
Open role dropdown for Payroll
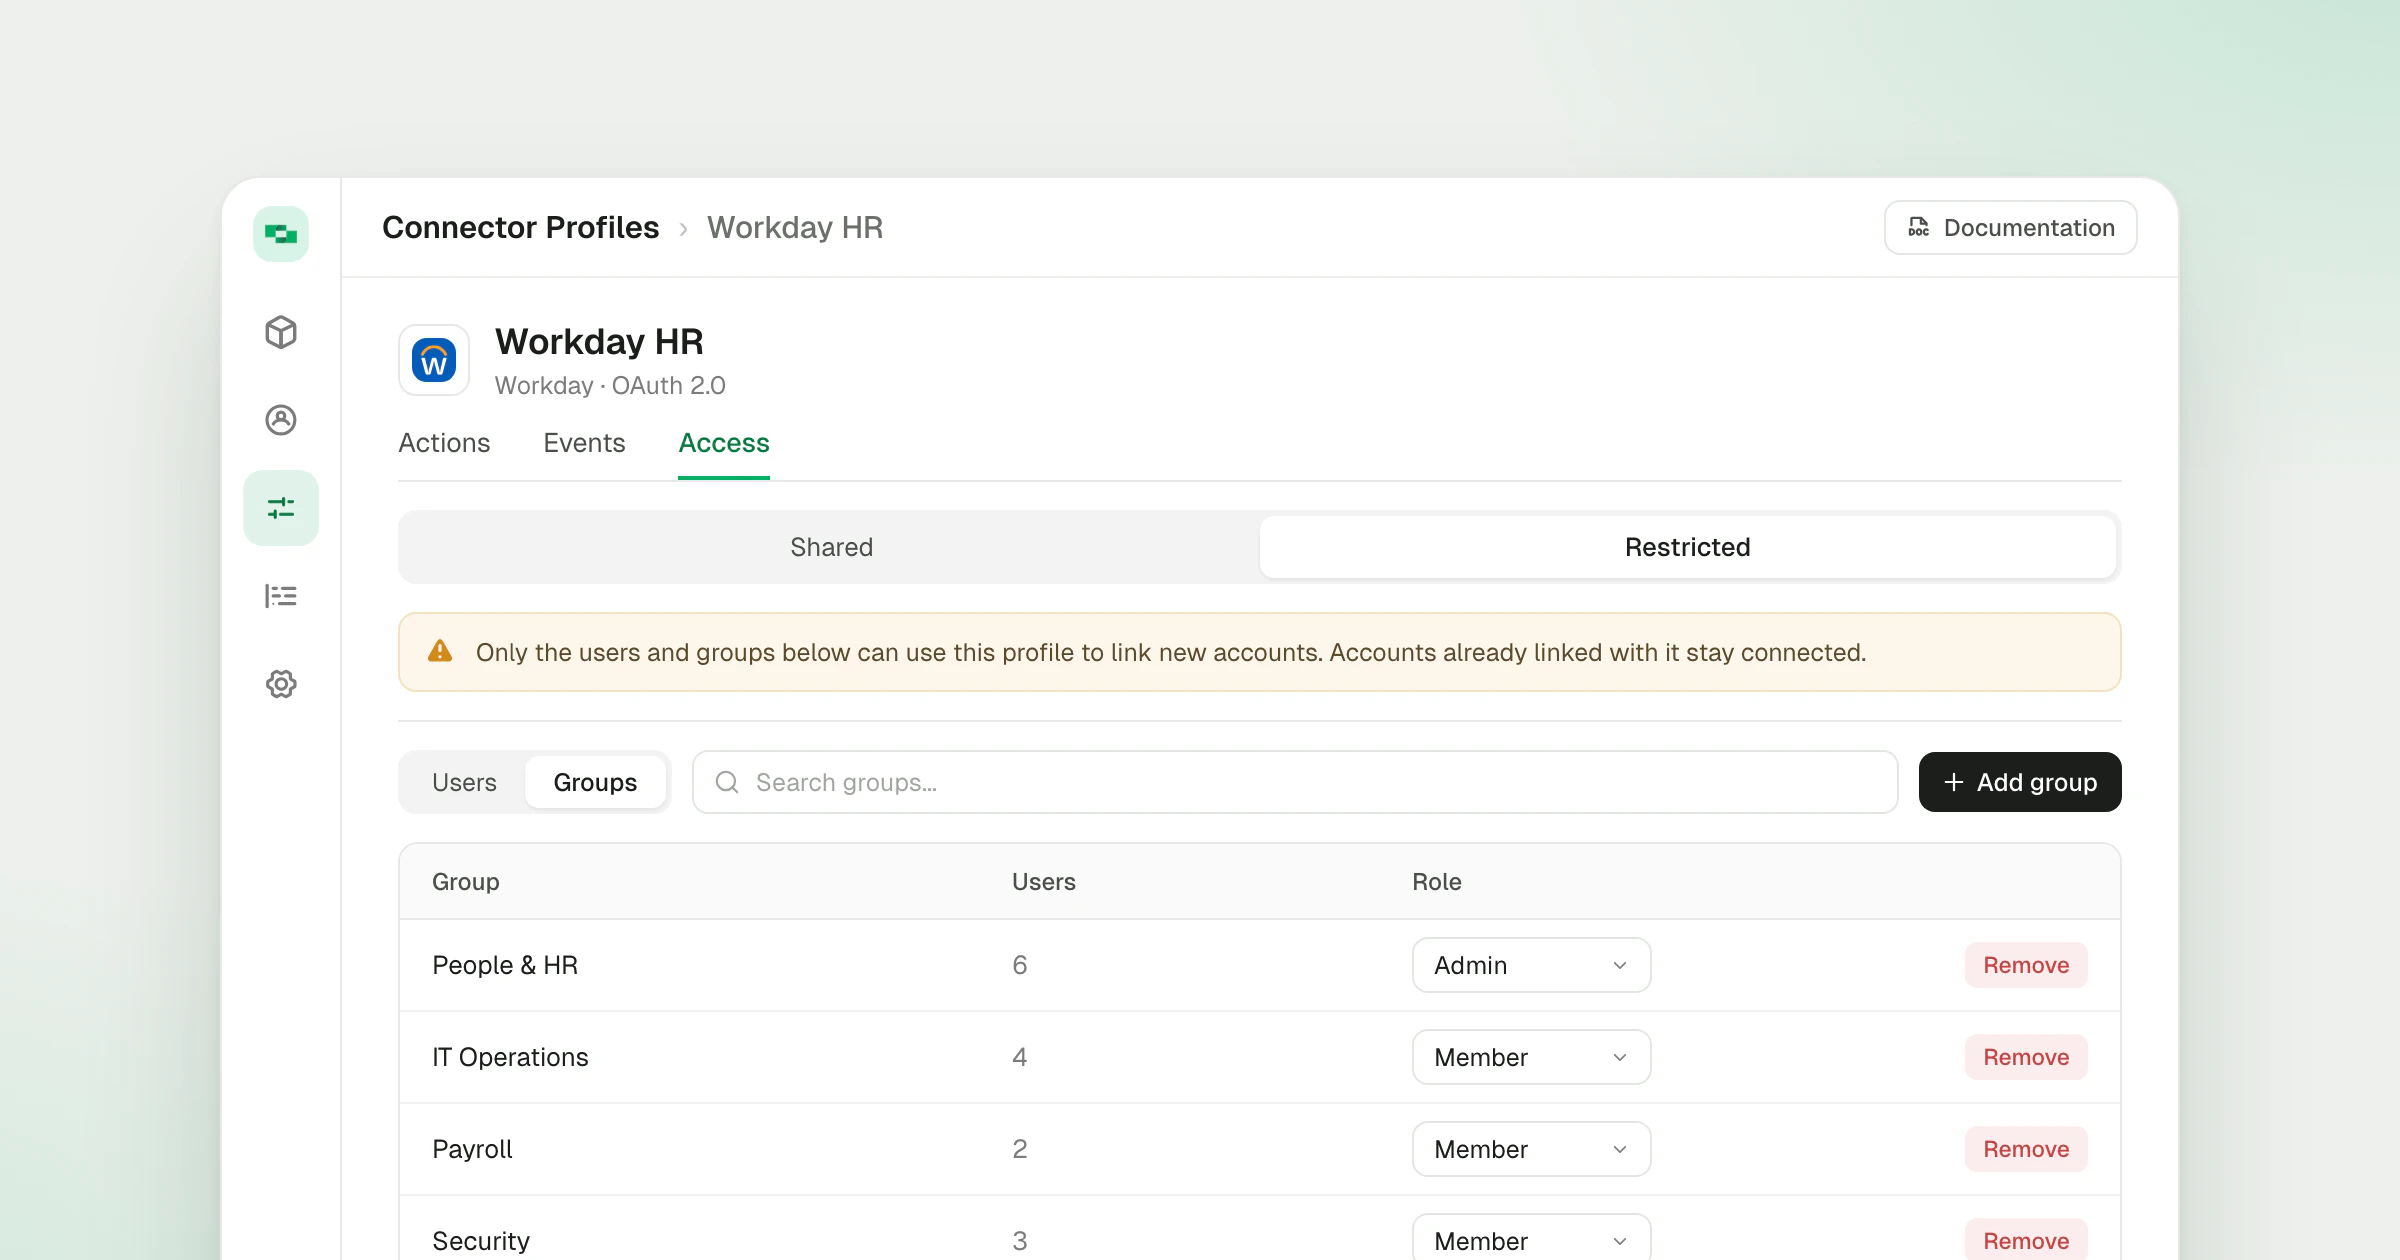click(x=1531, y=1149)
